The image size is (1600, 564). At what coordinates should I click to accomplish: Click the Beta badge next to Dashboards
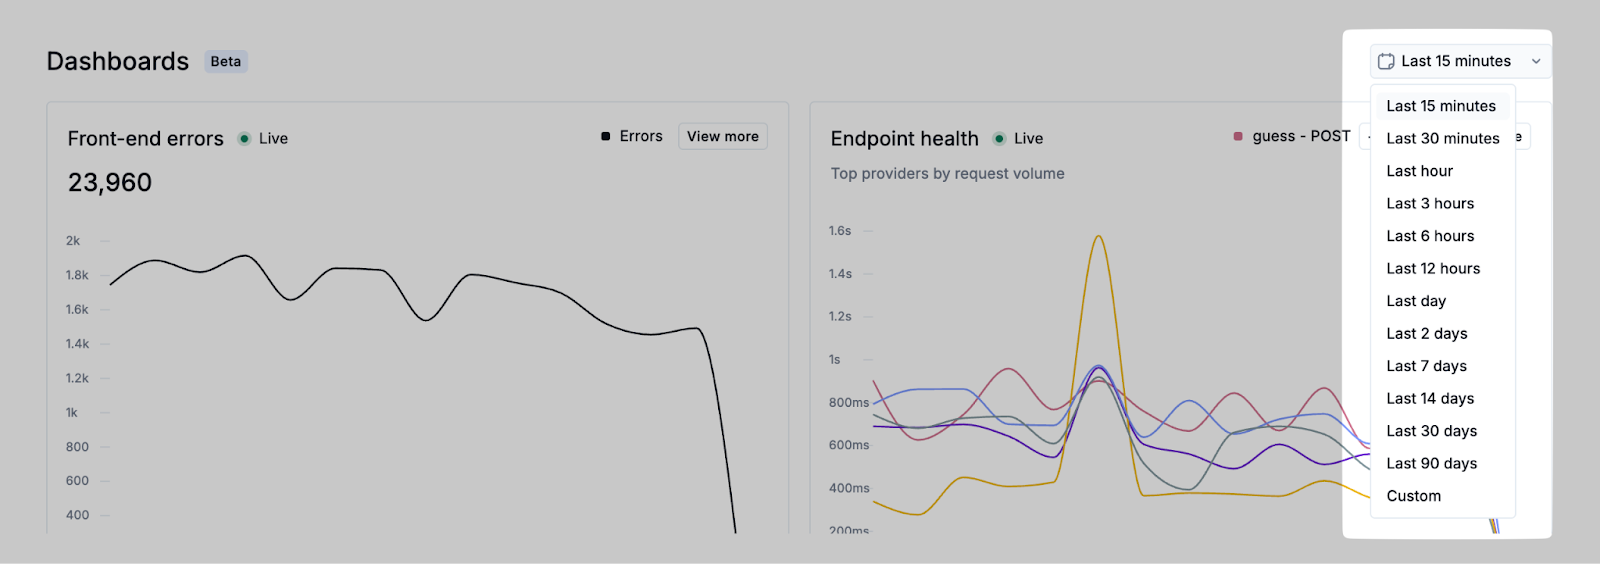tap(225, 62)
